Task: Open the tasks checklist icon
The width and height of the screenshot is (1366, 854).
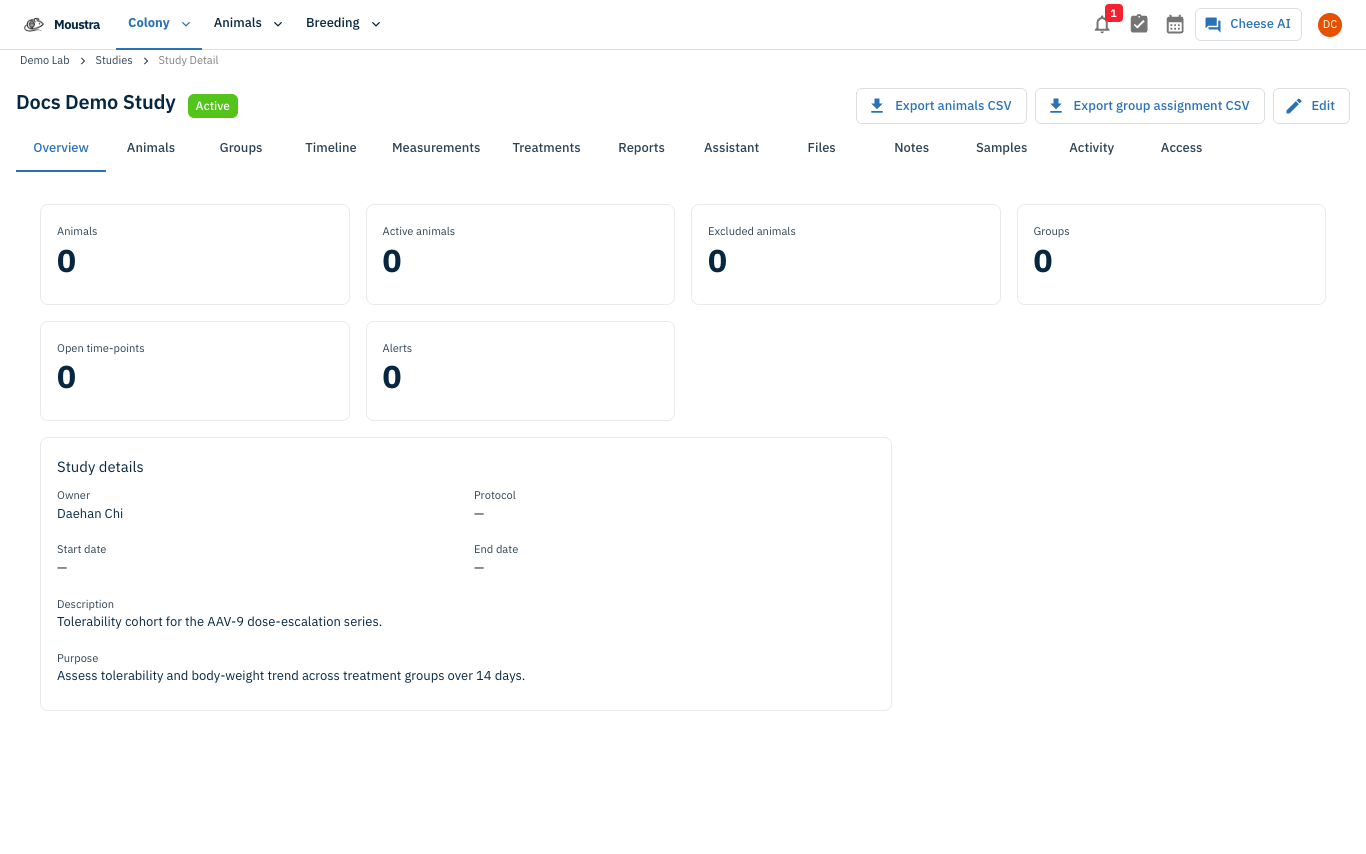Action: tap(1139, 24)
